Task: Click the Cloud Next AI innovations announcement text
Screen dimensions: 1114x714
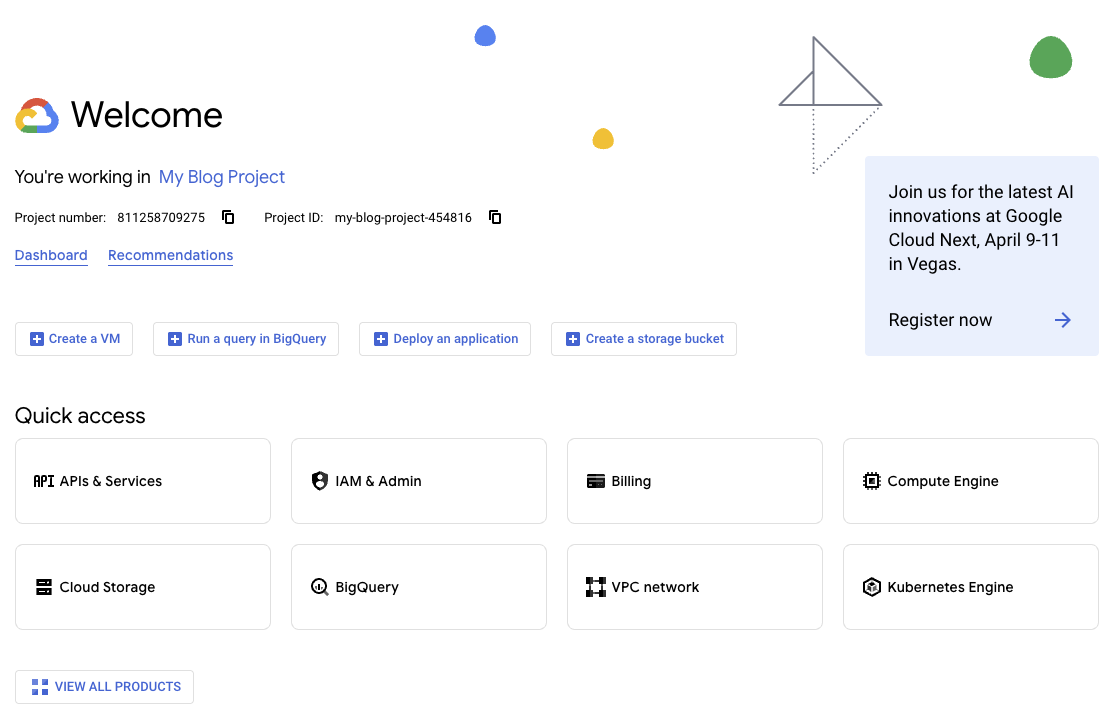Action: pyautogui.click(x=980, y=228)
